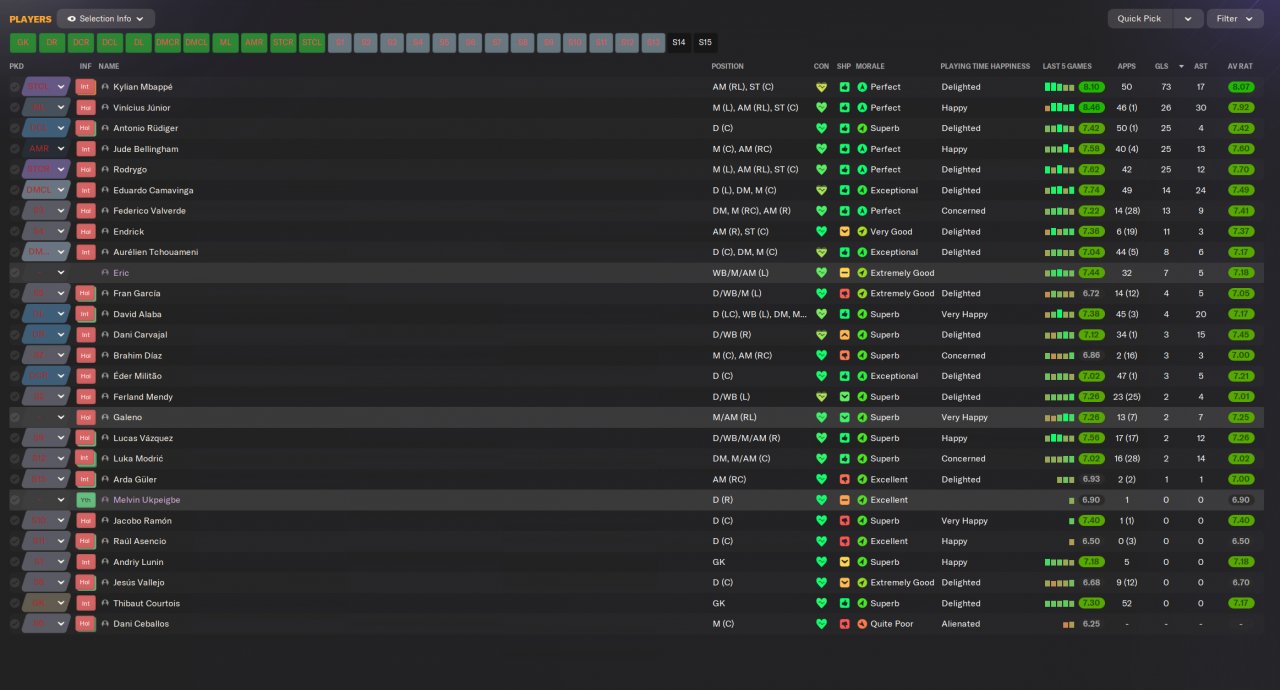Select the DMCR position slot
Screen dimensions: 1280x690
click(168, 43)
